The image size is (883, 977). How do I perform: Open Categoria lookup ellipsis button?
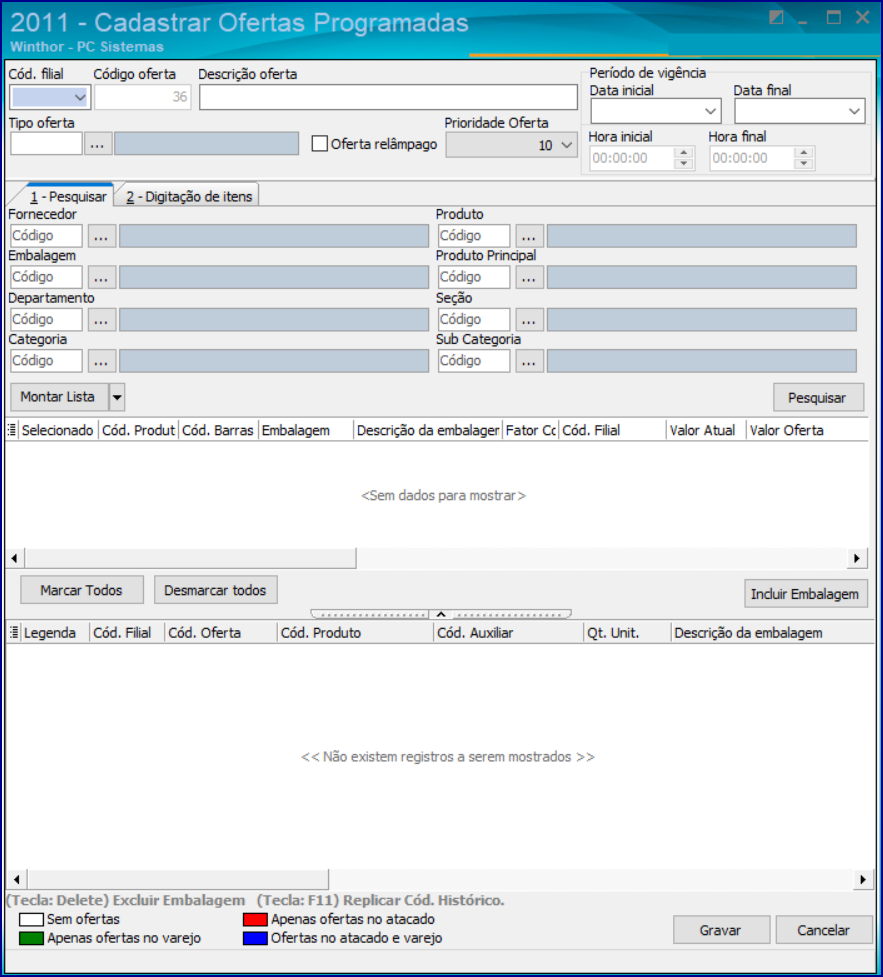(102, 361)
